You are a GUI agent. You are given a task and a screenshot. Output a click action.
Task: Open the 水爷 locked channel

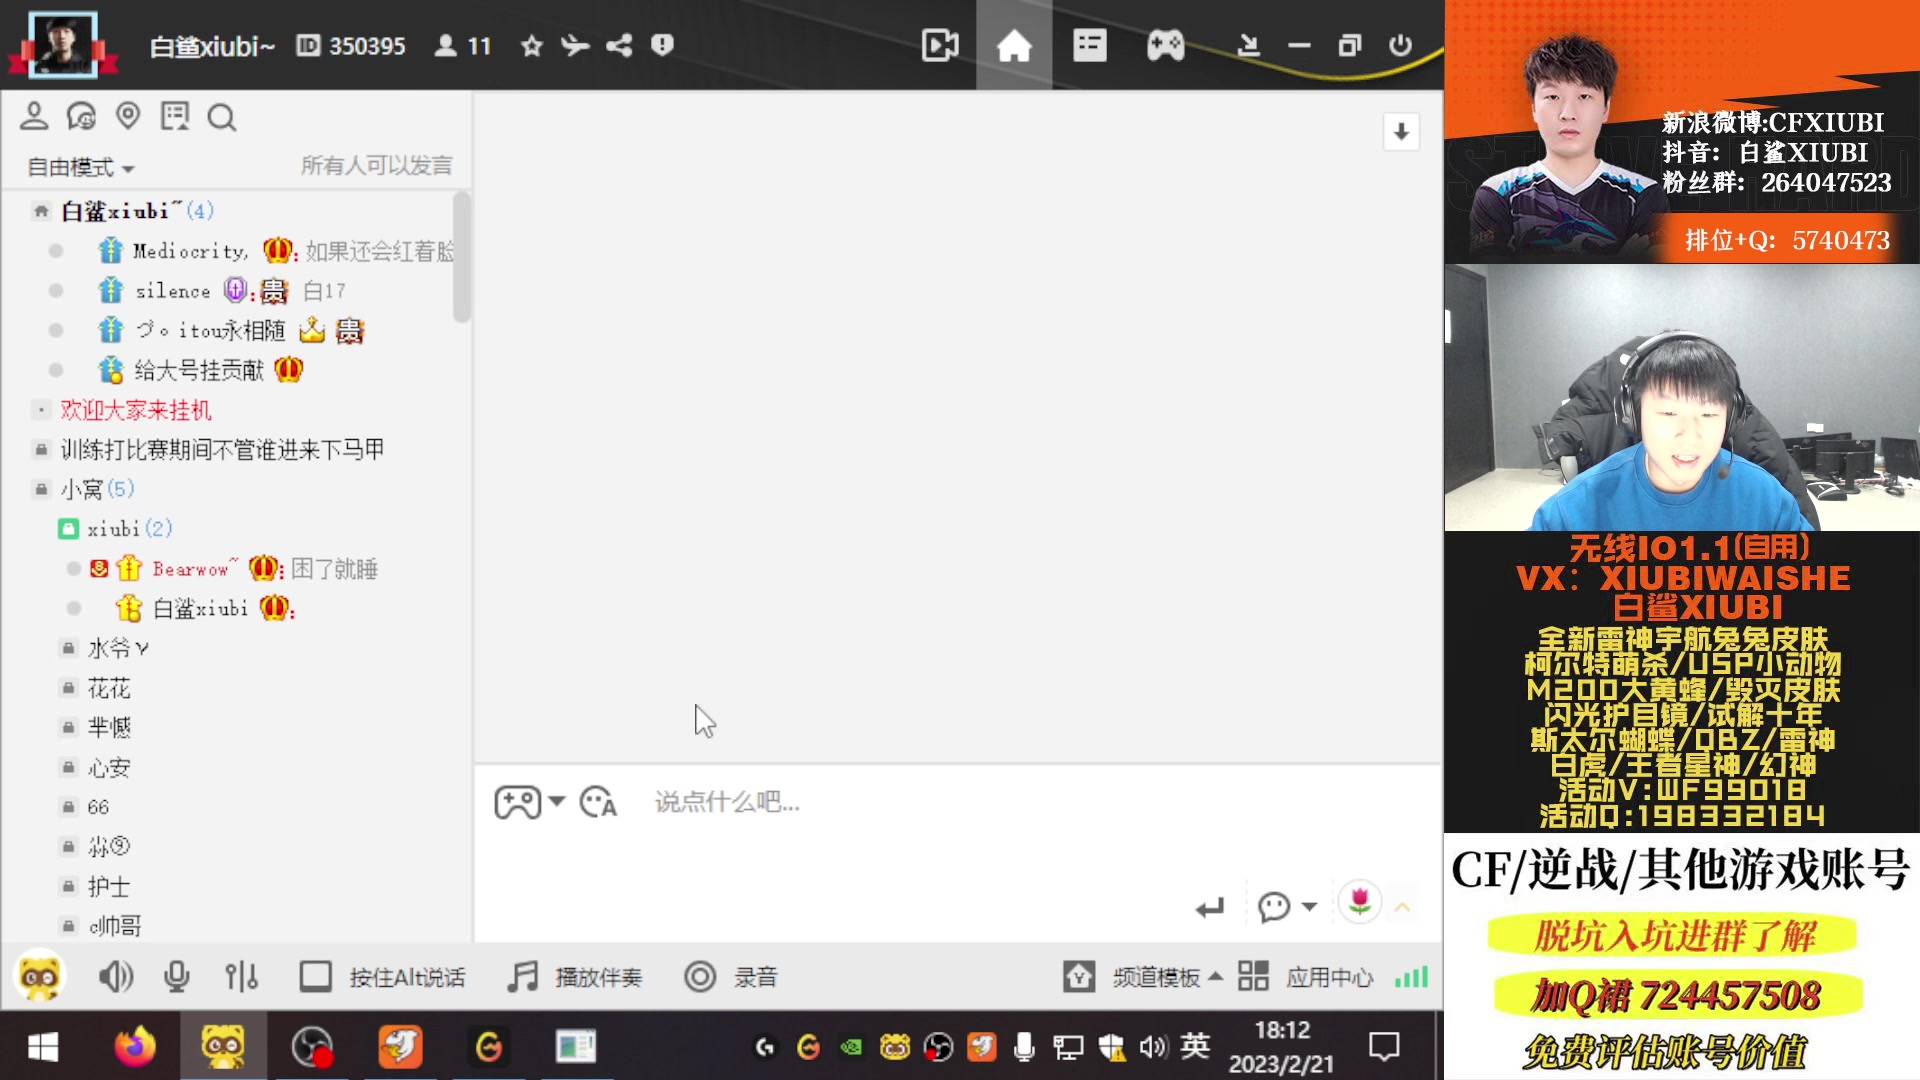click(118, 648)
